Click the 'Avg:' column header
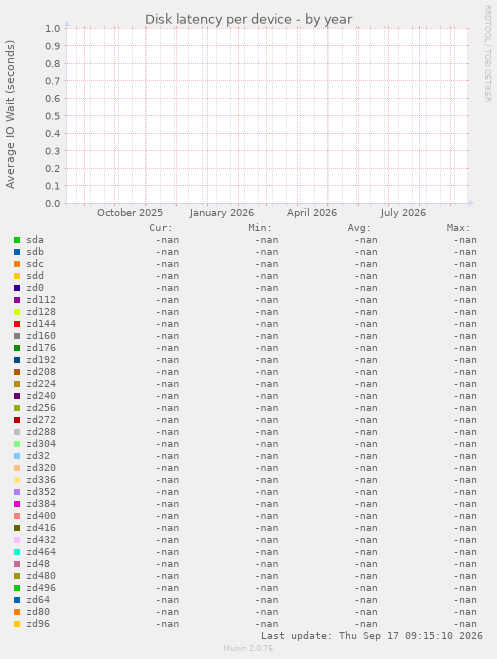 (x=359, y=228)
